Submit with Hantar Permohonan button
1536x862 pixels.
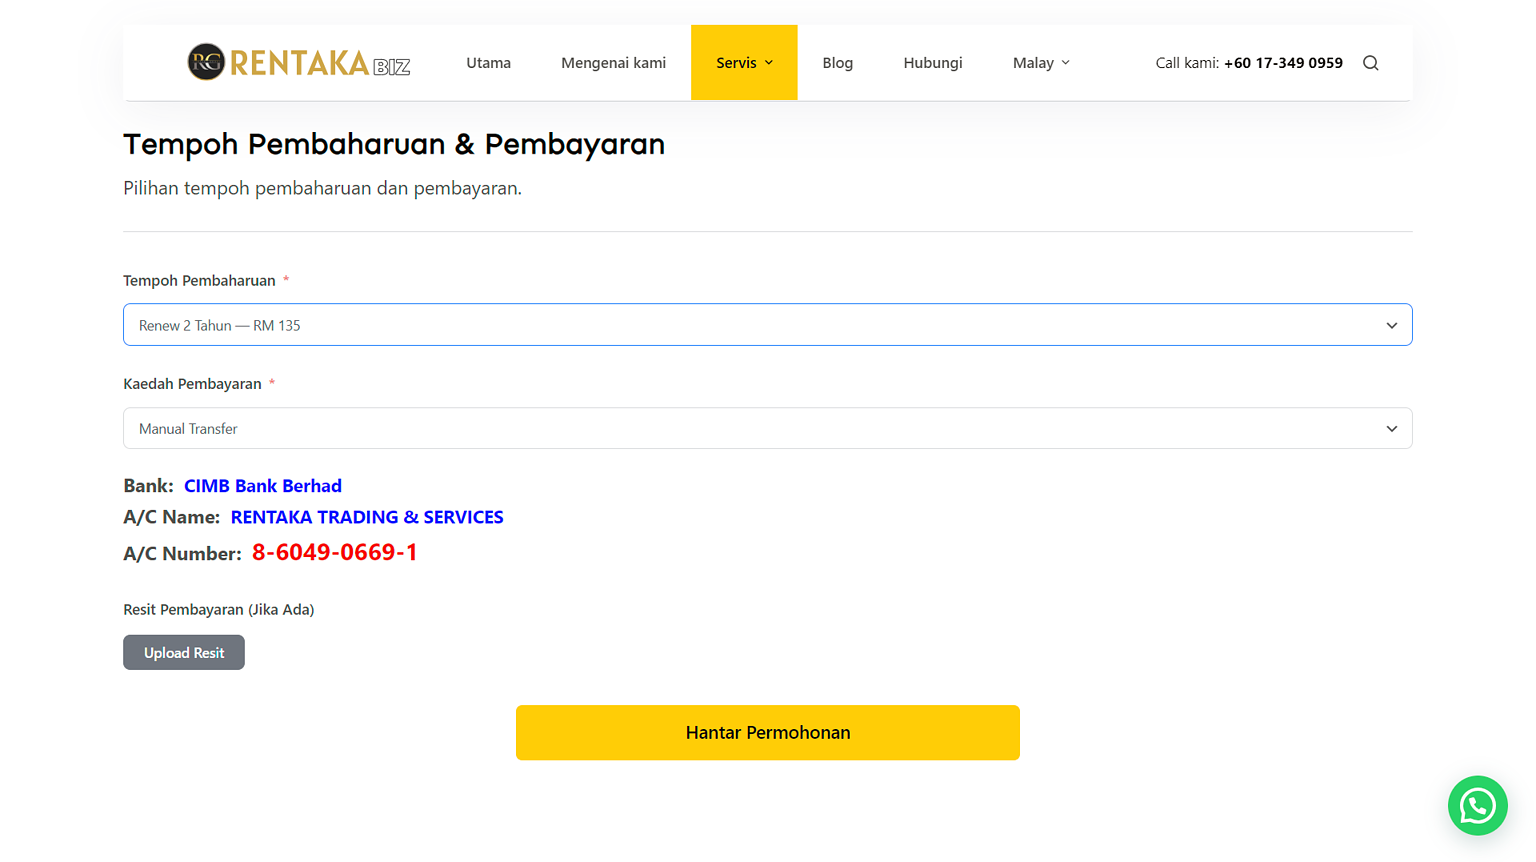click(767, 732)
